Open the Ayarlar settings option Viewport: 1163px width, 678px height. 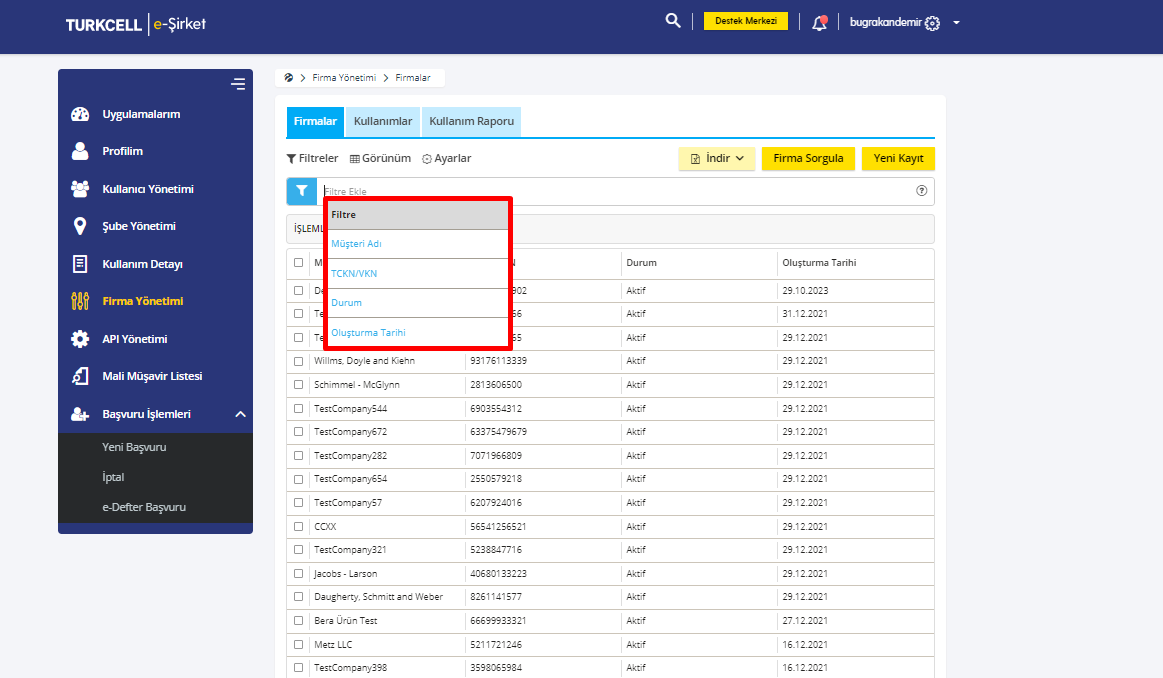pyautogui.click(x=447, y=158)
